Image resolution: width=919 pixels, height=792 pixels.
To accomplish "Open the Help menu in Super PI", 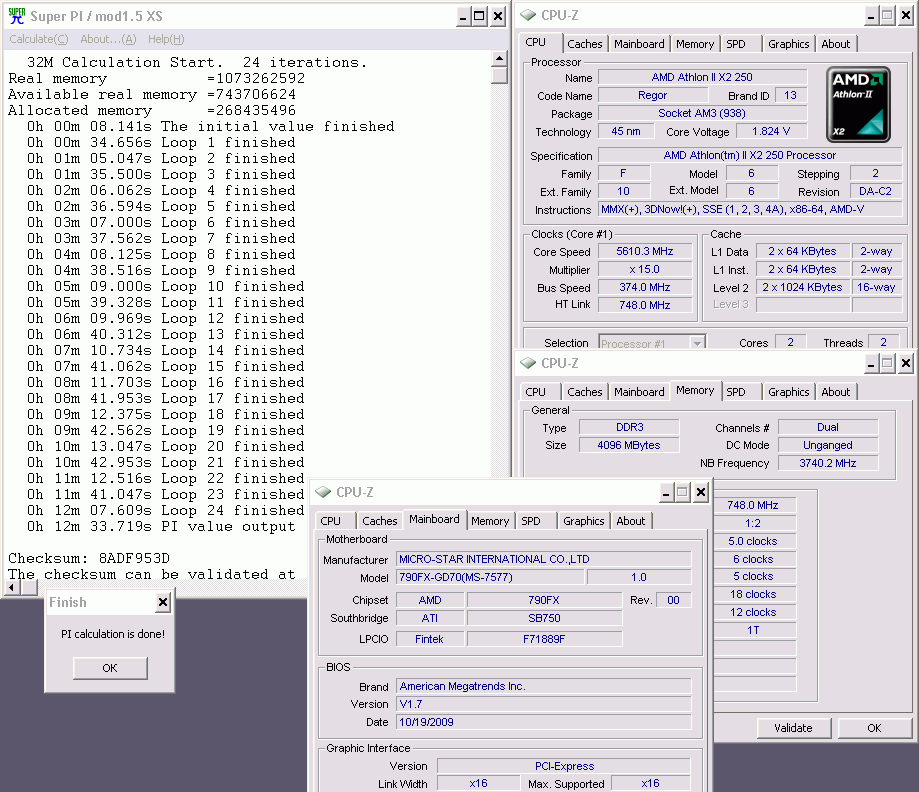I will pyautogui.click(x=166, y=39).
